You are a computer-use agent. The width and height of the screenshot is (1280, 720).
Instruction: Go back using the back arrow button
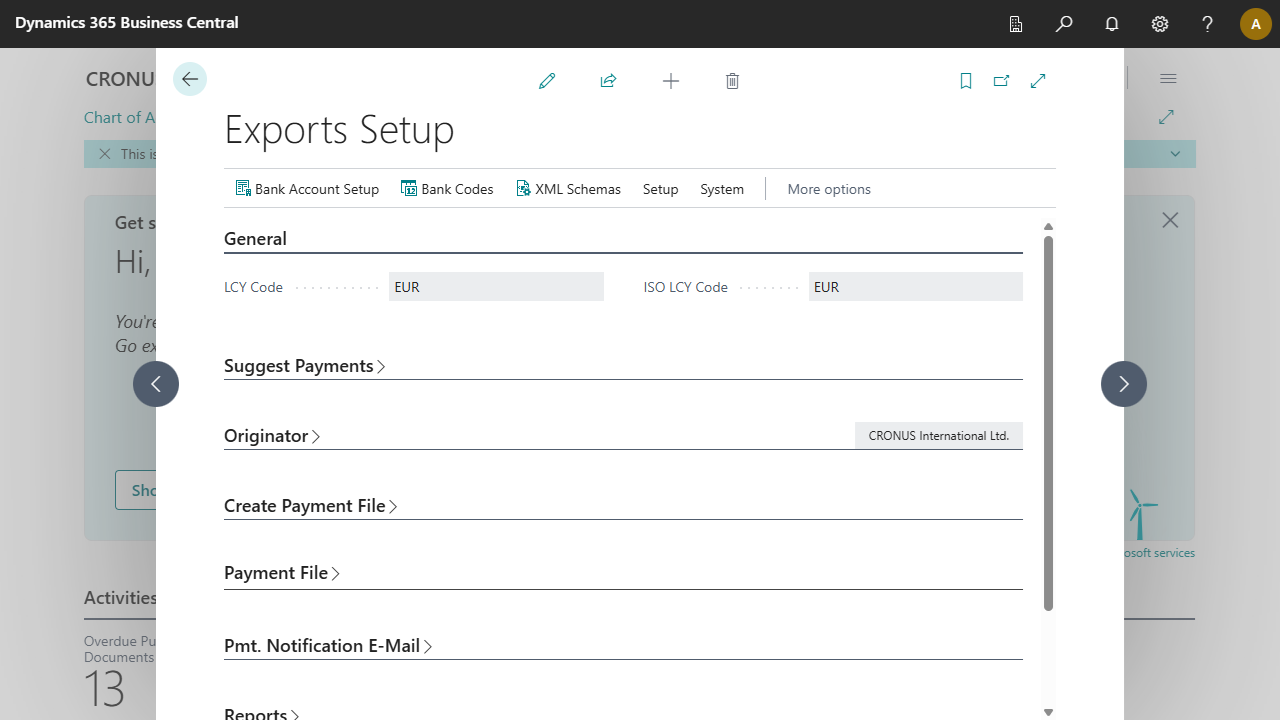pos(190,79)
